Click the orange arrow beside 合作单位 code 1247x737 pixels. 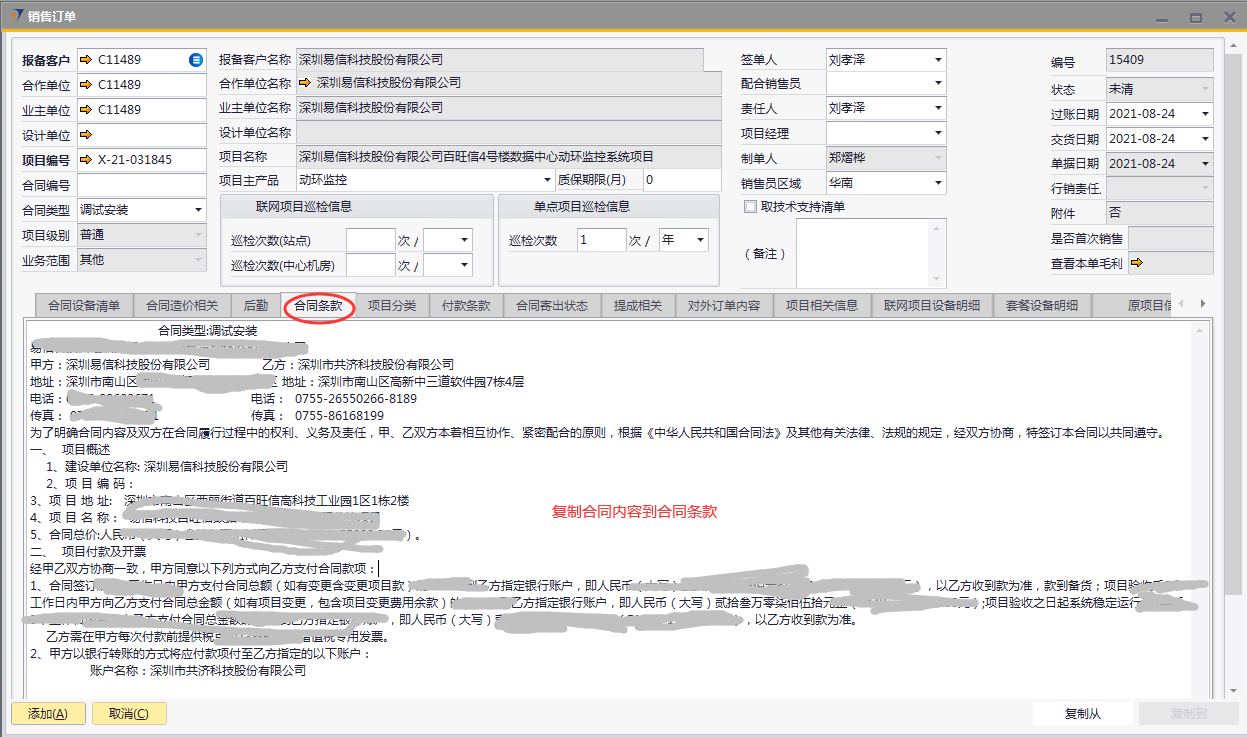pyautogui.click(x=86, y=85)
